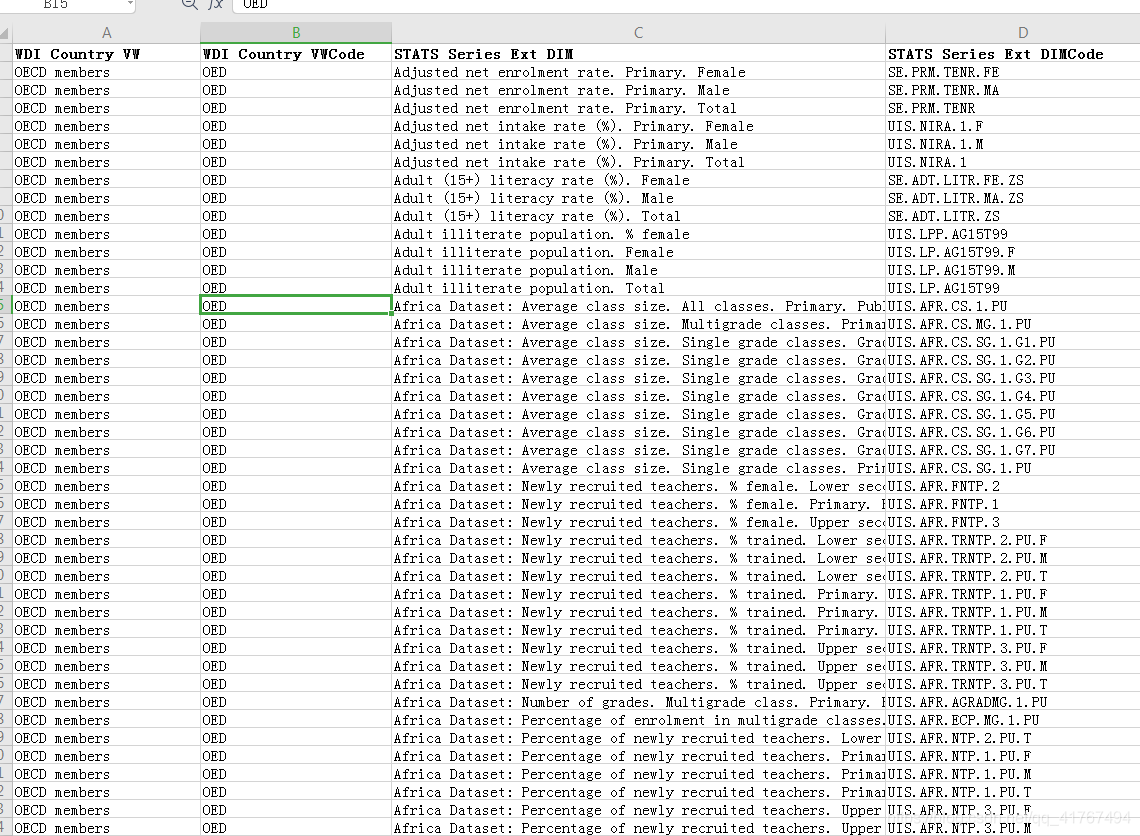Click the 'STATS Series Ext DIM' header cell
Screen dimensions: 1140x836
click(x=638, y=54)
